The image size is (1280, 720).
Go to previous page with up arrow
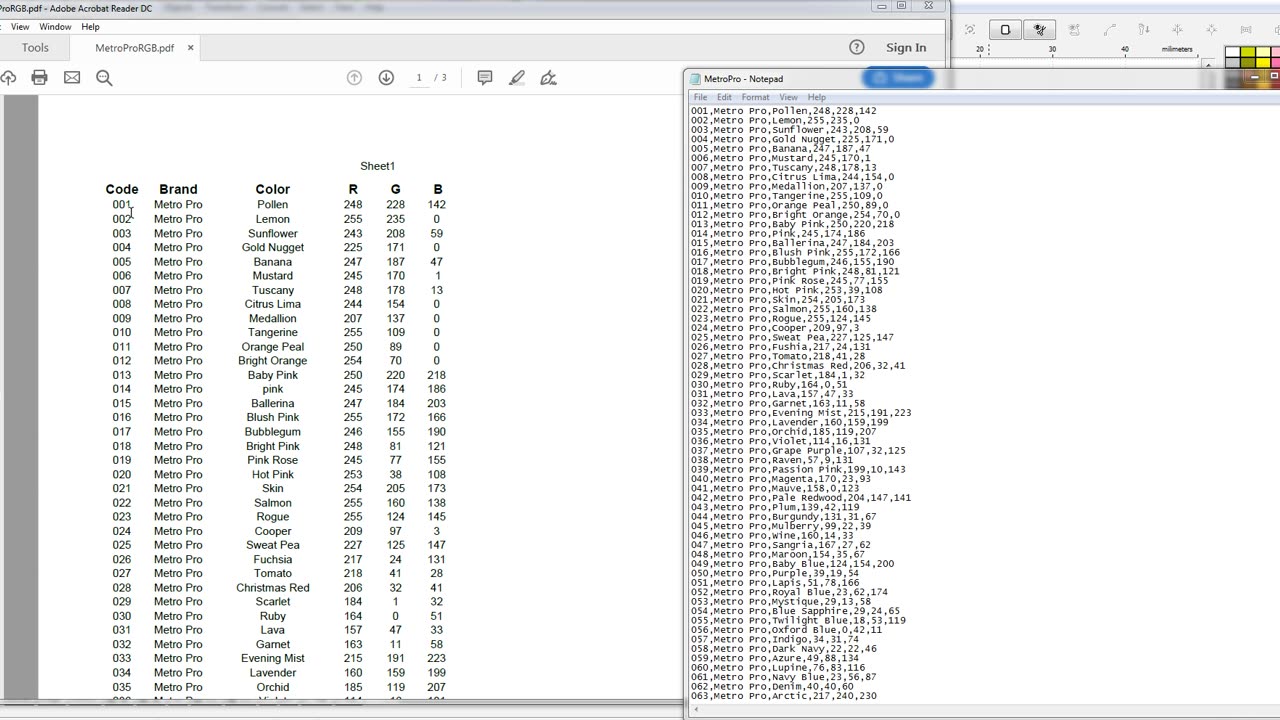tap(354, 78)
